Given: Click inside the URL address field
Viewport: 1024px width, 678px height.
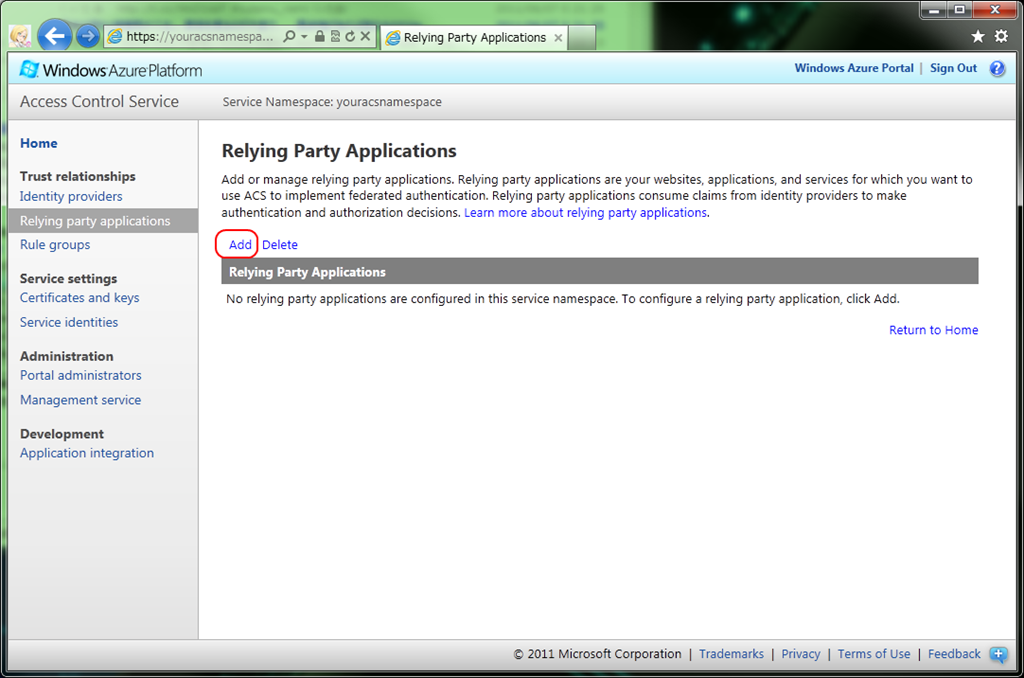Looking at the screenshot, I should (x=200, y=37).
